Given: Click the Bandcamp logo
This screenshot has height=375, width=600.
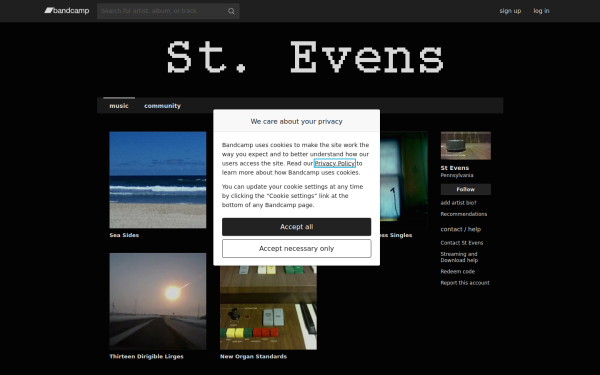Looking at the screenshot, I should pyautogui.click(x=67, y=11).
